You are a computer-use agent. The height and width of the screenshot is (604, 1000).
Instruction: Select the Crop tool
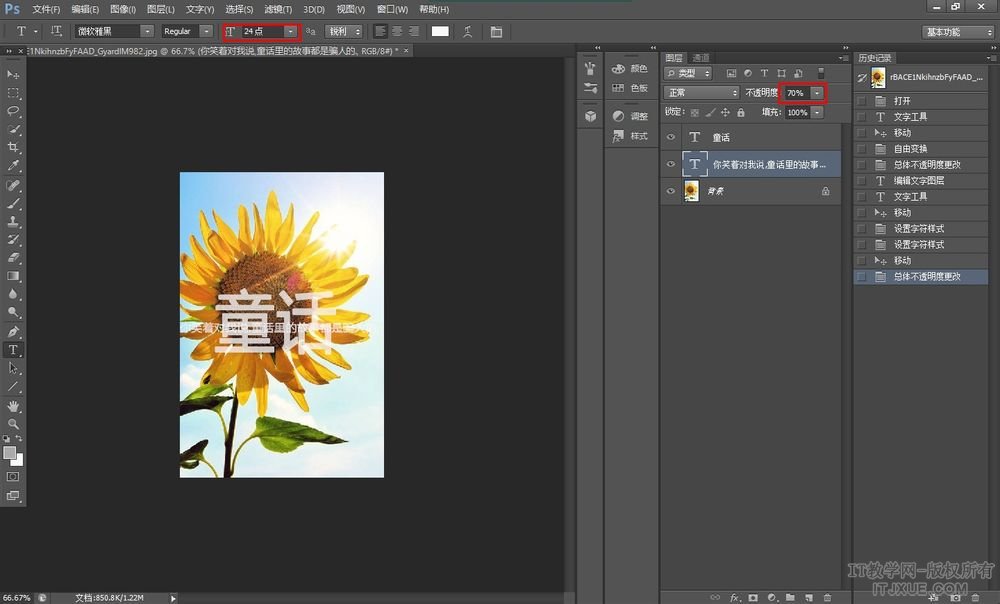click(13, 147)
